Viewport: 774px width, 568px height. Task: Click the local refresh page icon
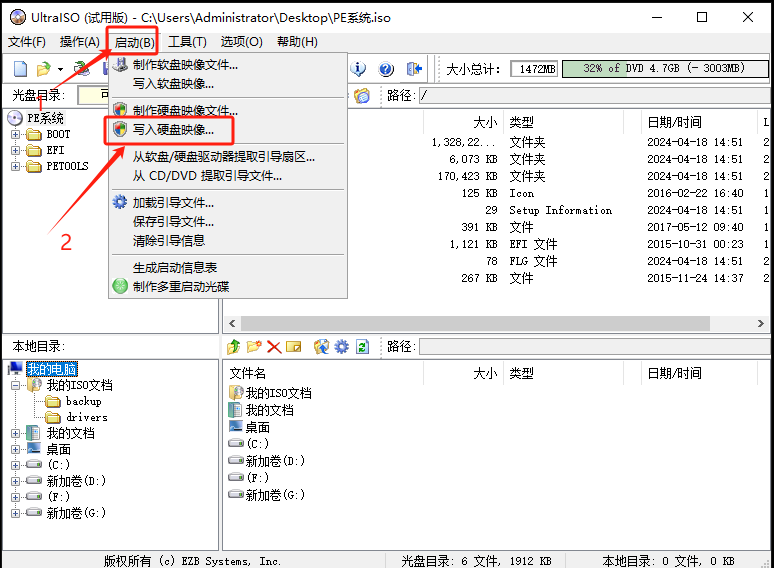(362, 346)
